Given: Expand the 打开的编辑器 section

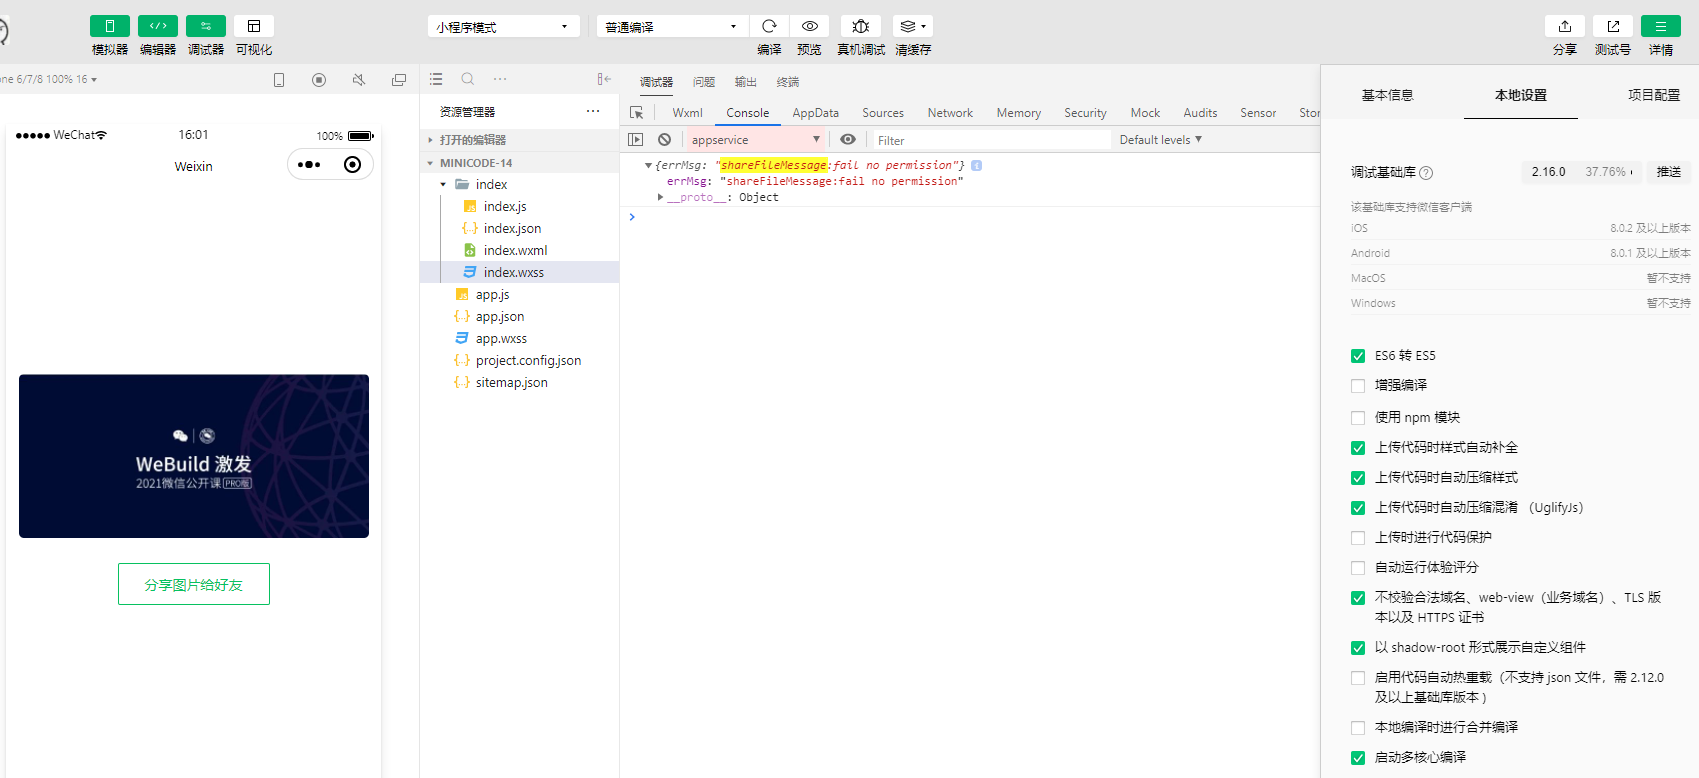Looking at the screenshot, I should coord(519,140).
